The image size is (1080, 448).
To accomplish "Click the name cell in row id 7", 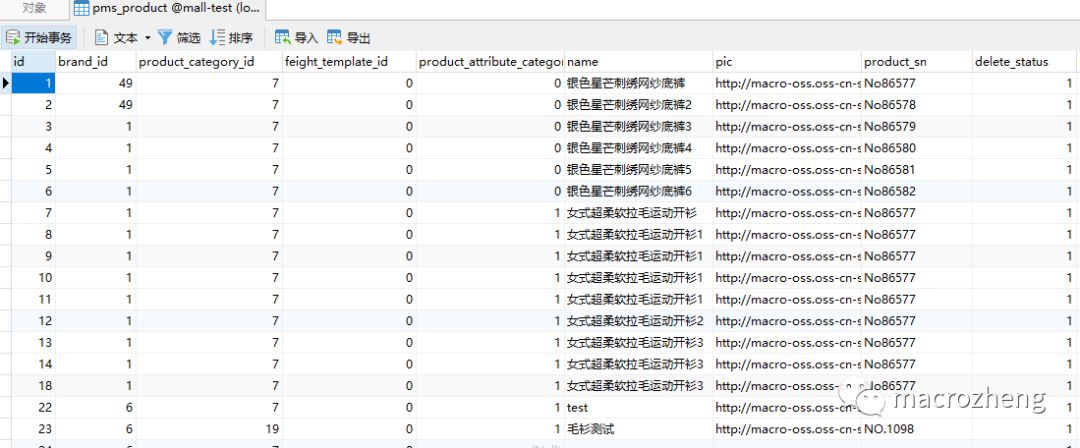I will coord(638,213).
